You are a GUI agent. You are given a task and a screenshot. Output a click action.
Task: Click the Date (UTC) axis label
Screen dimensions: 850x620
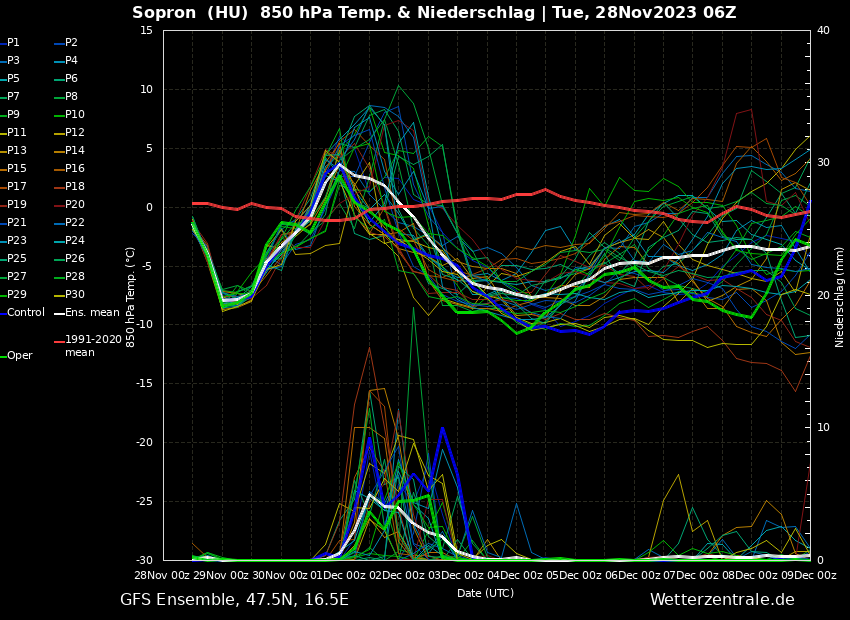(x=485, y=593)
